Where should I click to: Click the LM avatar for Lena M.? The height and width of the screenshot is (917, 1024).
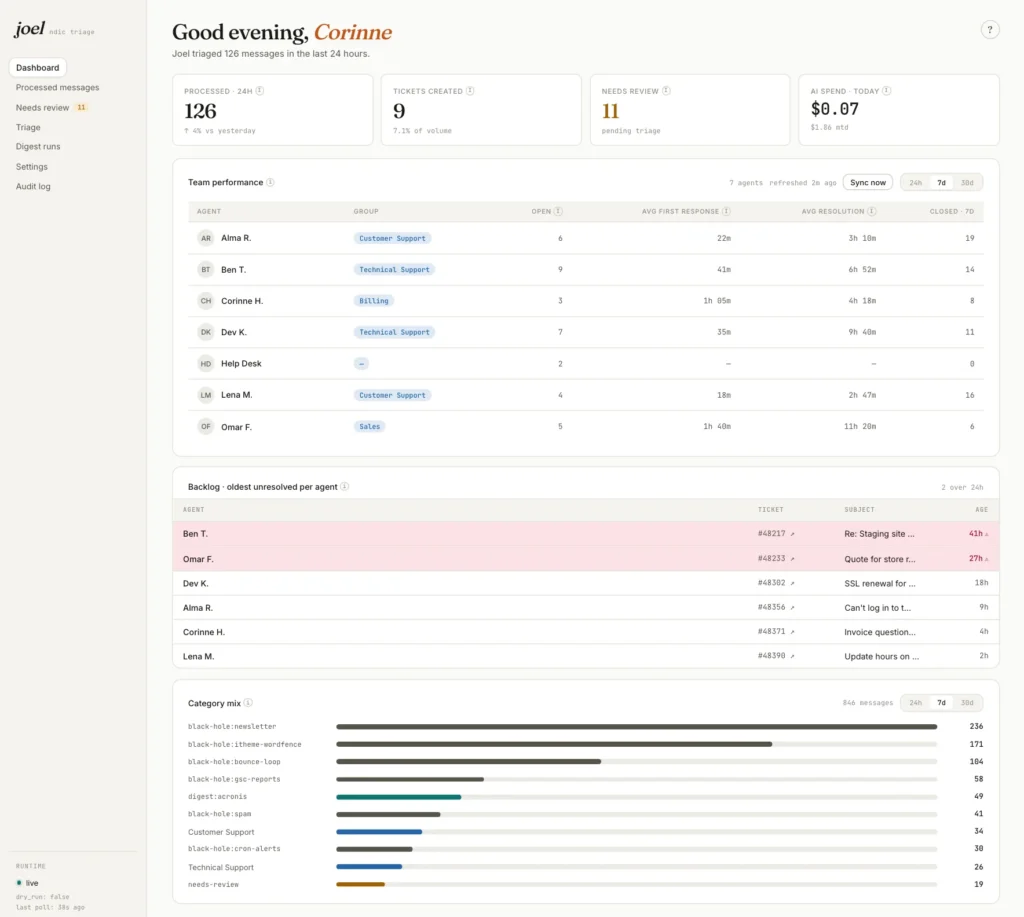coord(206,395)
